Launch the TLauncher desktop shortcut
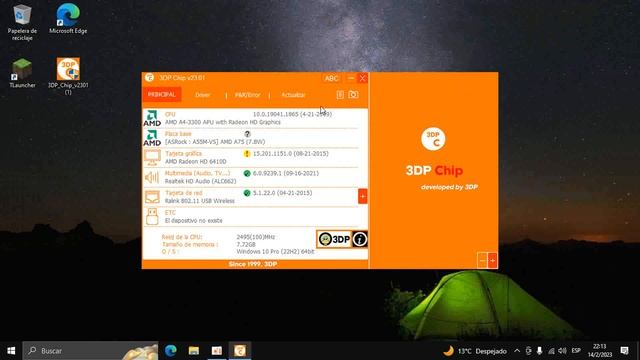This screenshot has width=640, height=360. 22,73
